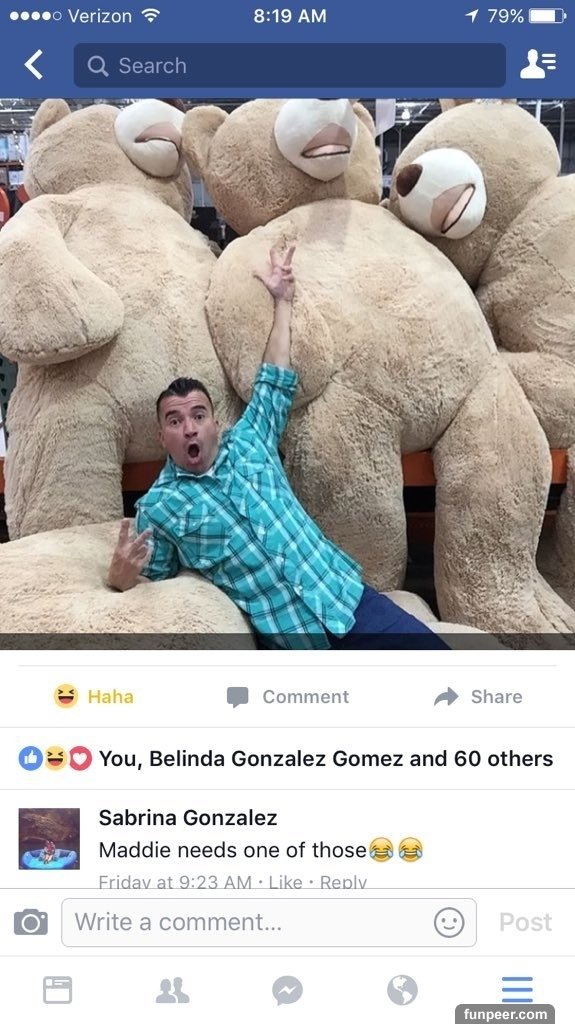Screen dimensions: 575x1024
Task: Reply to Sabrina Gonzalez's comment
Action: (343, 882)
